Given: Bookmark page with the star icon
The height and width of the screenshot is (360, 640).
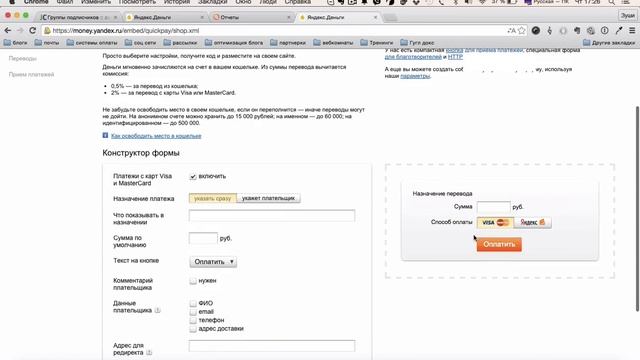Looking at the screenshot, I should click(521, 31).
